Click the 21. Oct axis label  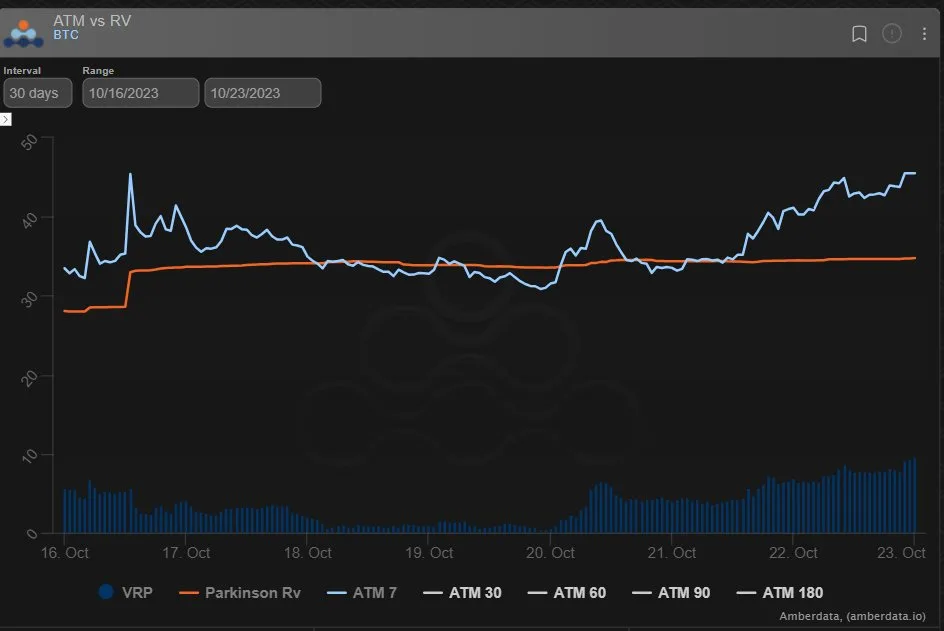672,553
